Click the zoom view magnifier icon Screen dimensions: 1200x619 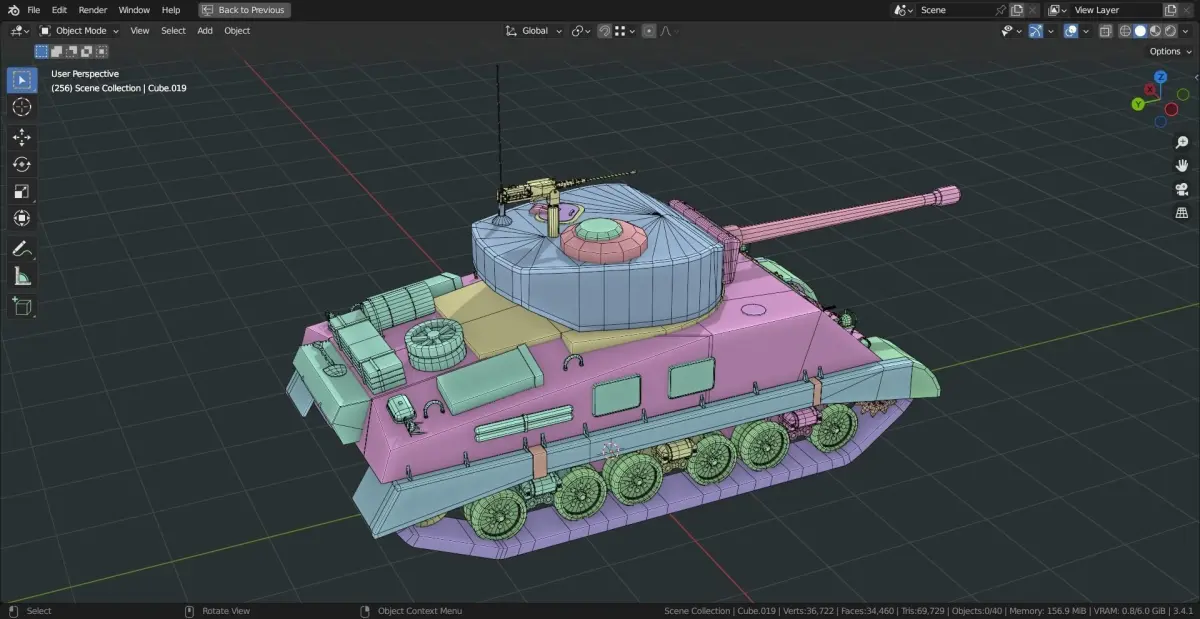(x=1181, y=142)
